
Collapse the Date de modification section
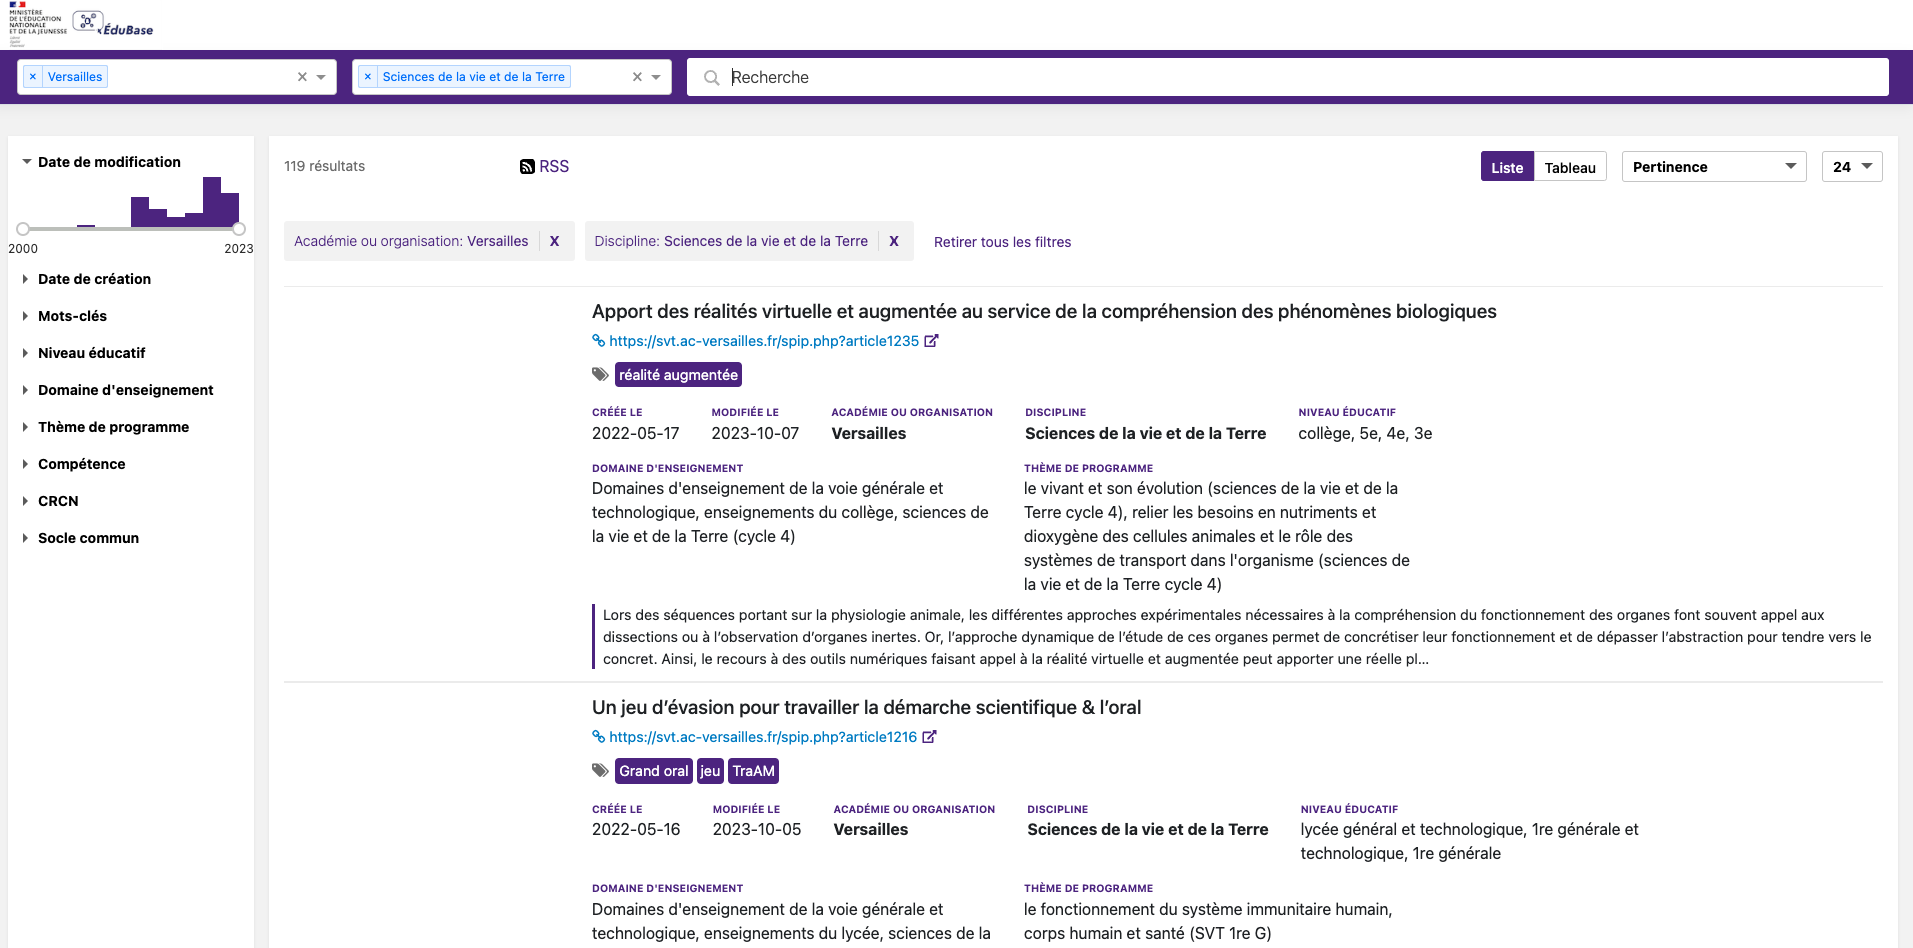pyautogui.click(x=108, y=162)
